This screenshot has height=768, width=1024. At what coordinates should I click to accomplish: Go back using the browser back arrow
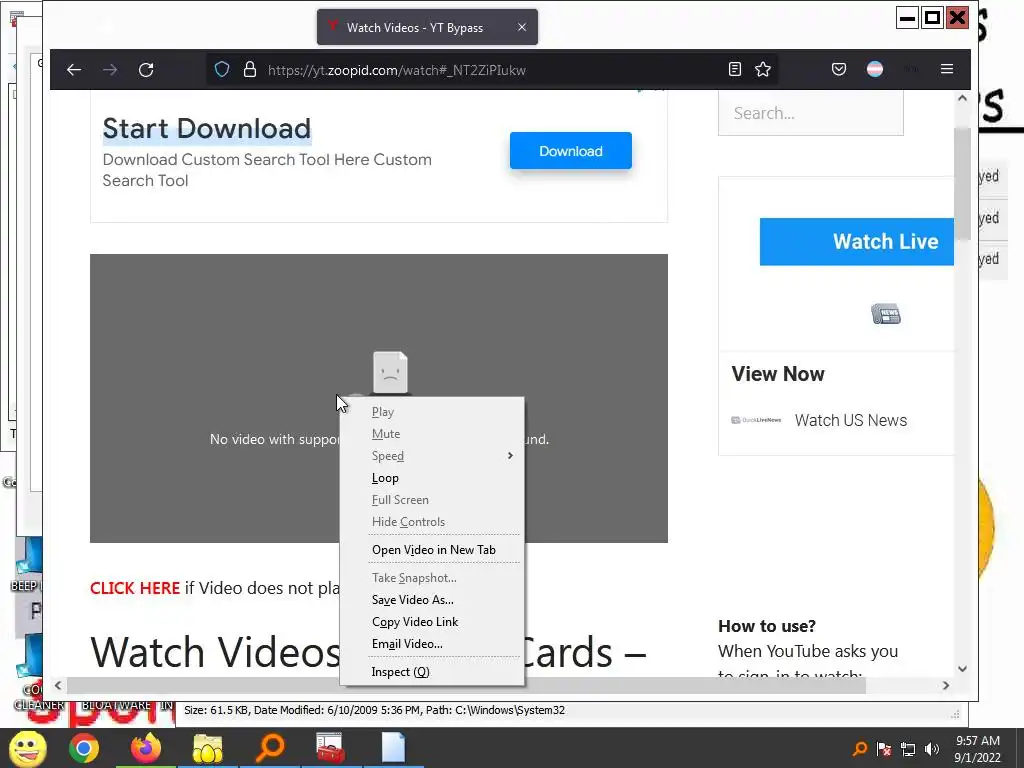coord(74,70)
